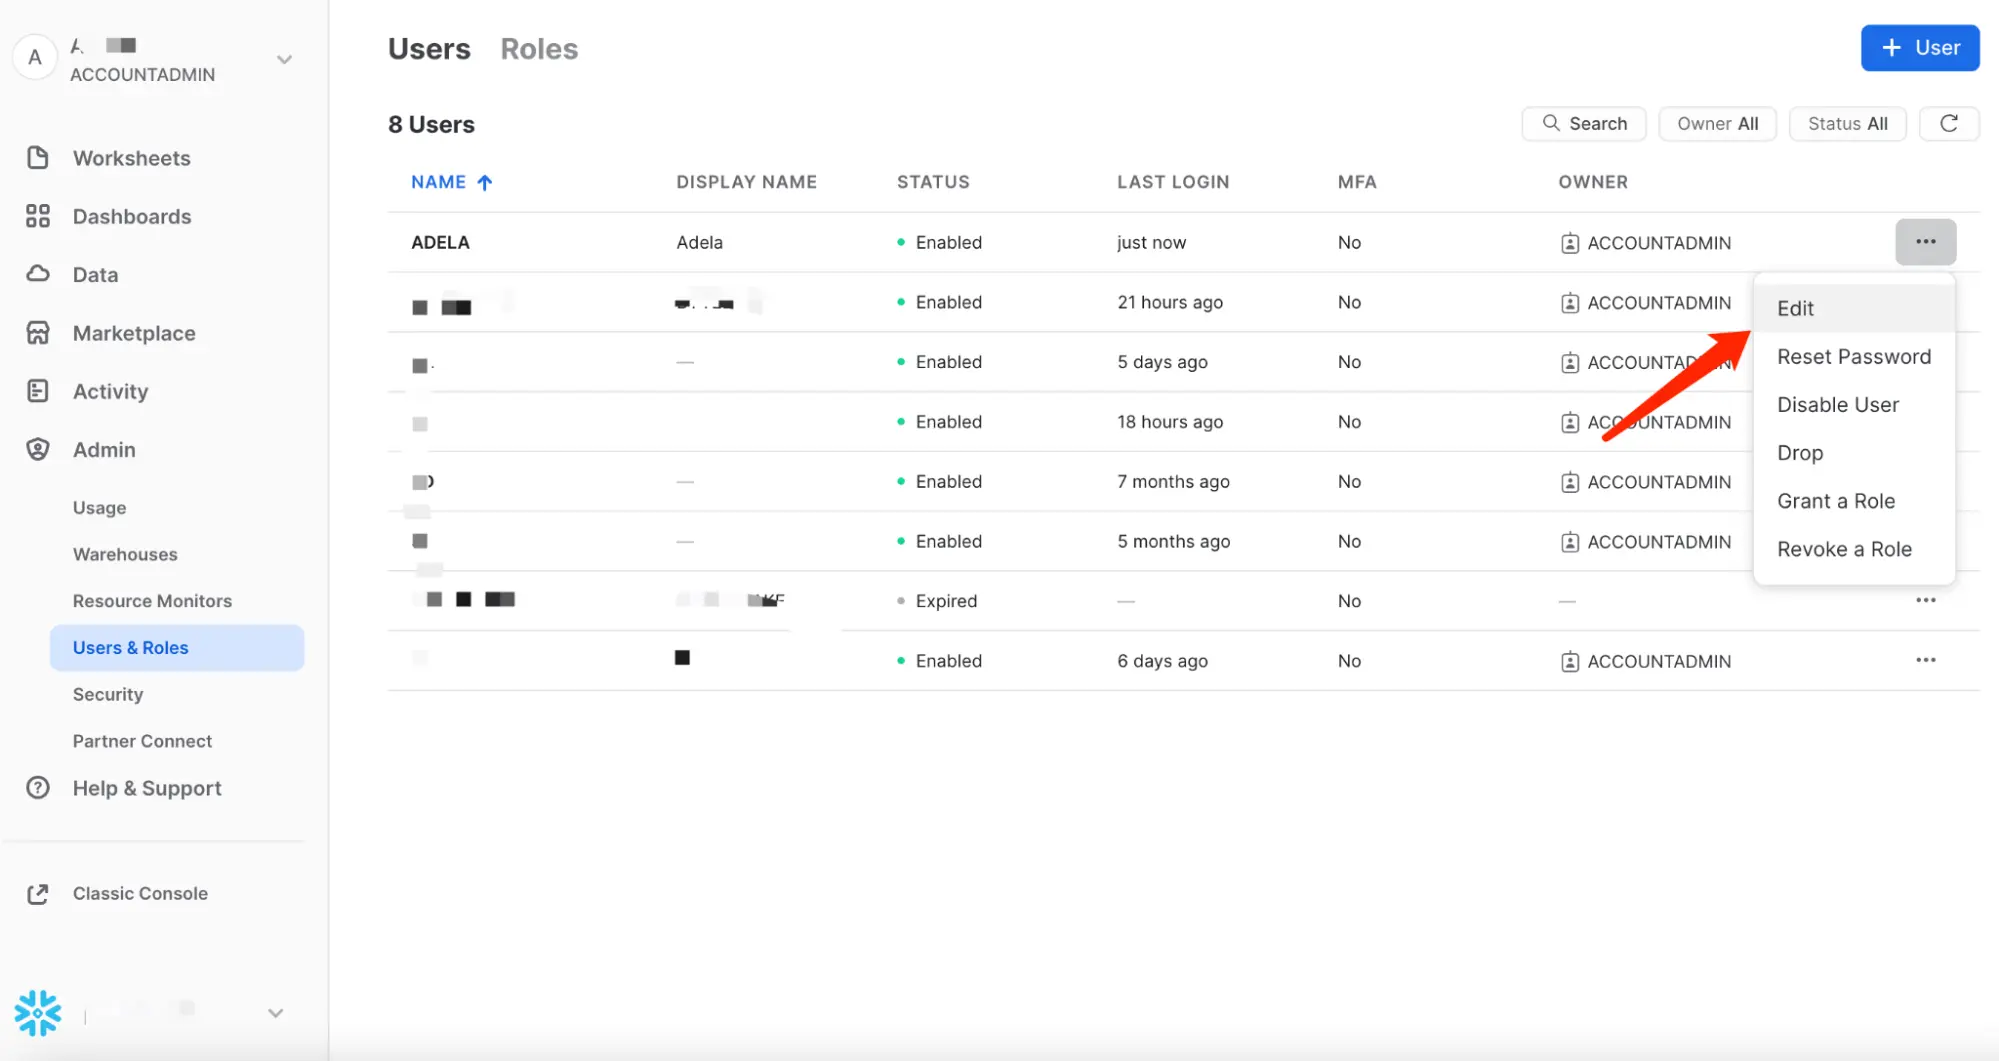Screen dimensions: 1999x1061
Task: Open Resource Monitors page
Action: point(152,600)
